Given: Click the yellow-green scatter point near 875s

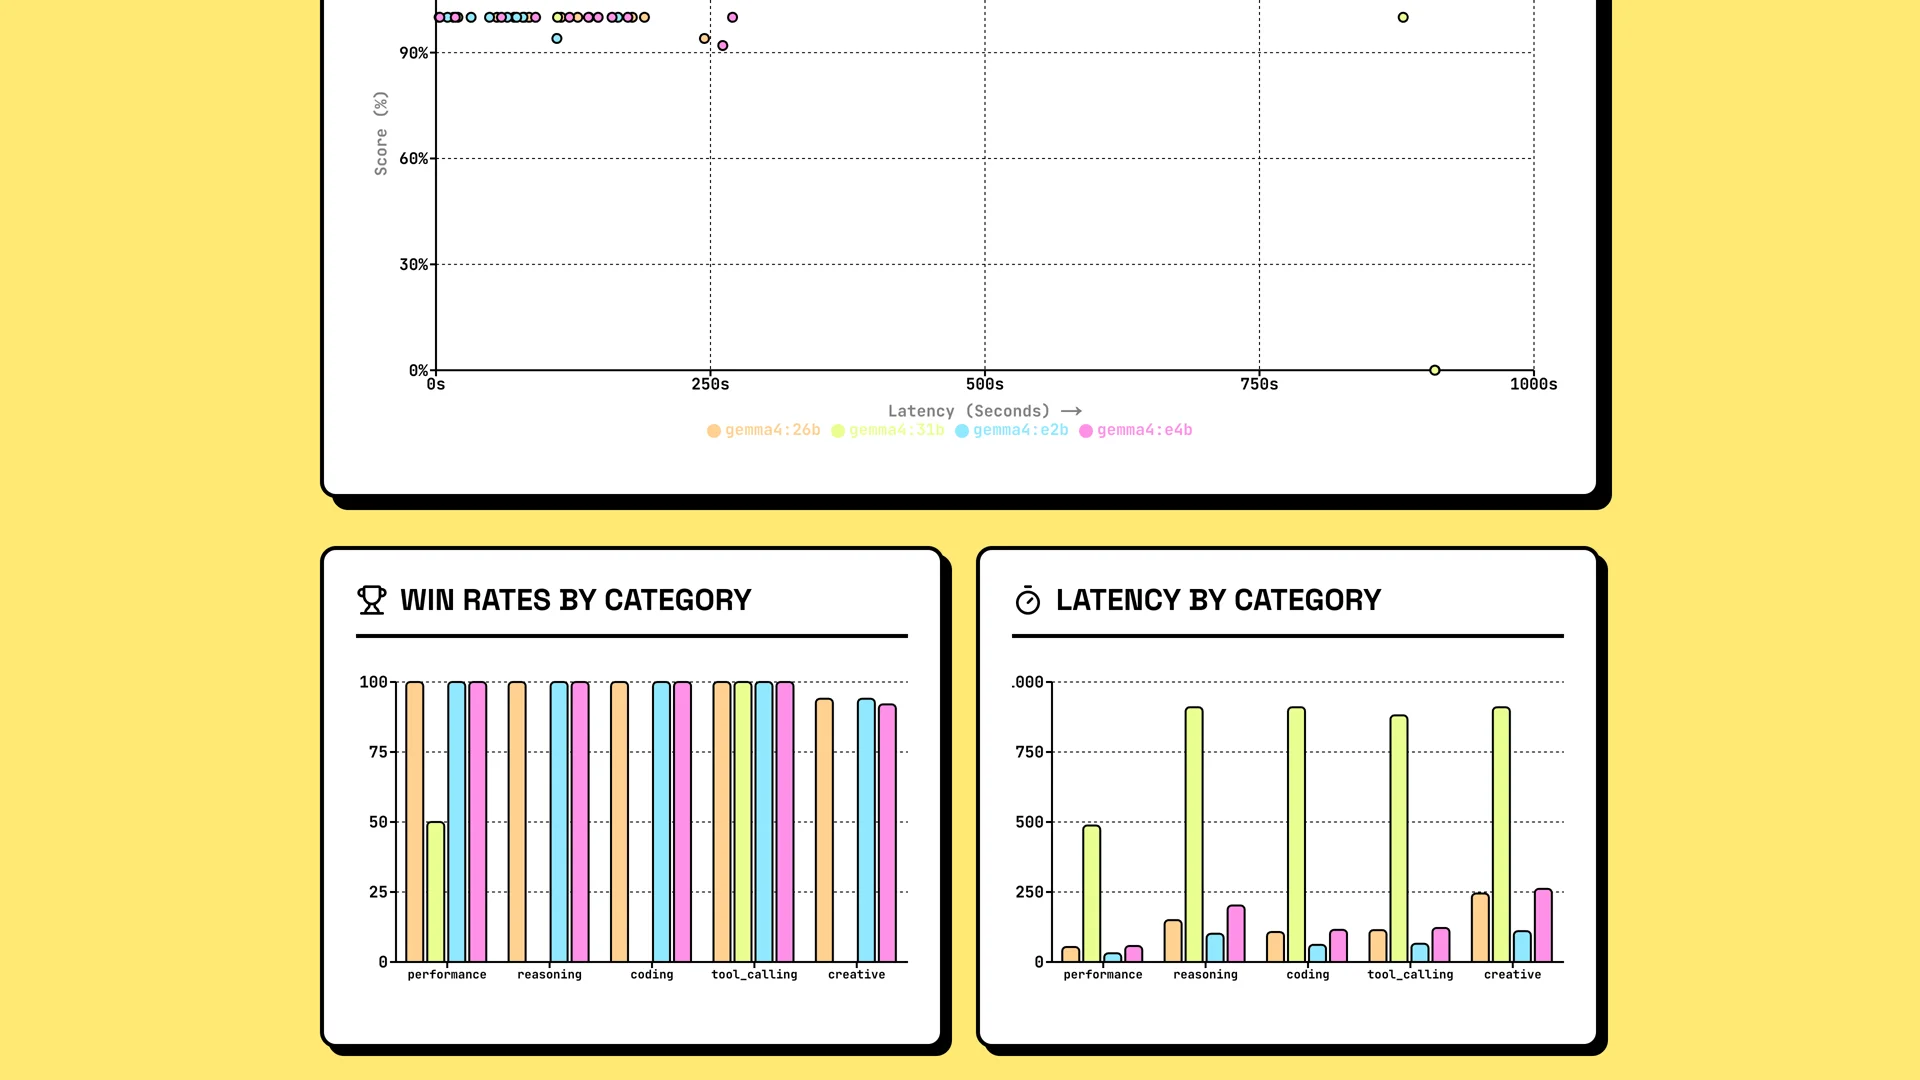Looking at the screenshot, I should click(1403, 17).
